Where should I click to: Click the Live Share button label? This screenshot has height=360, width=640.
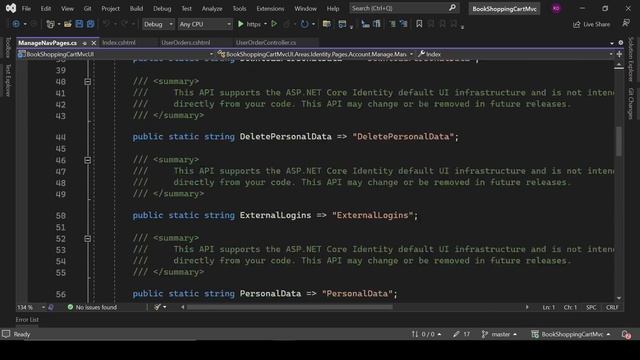point(596,24)
